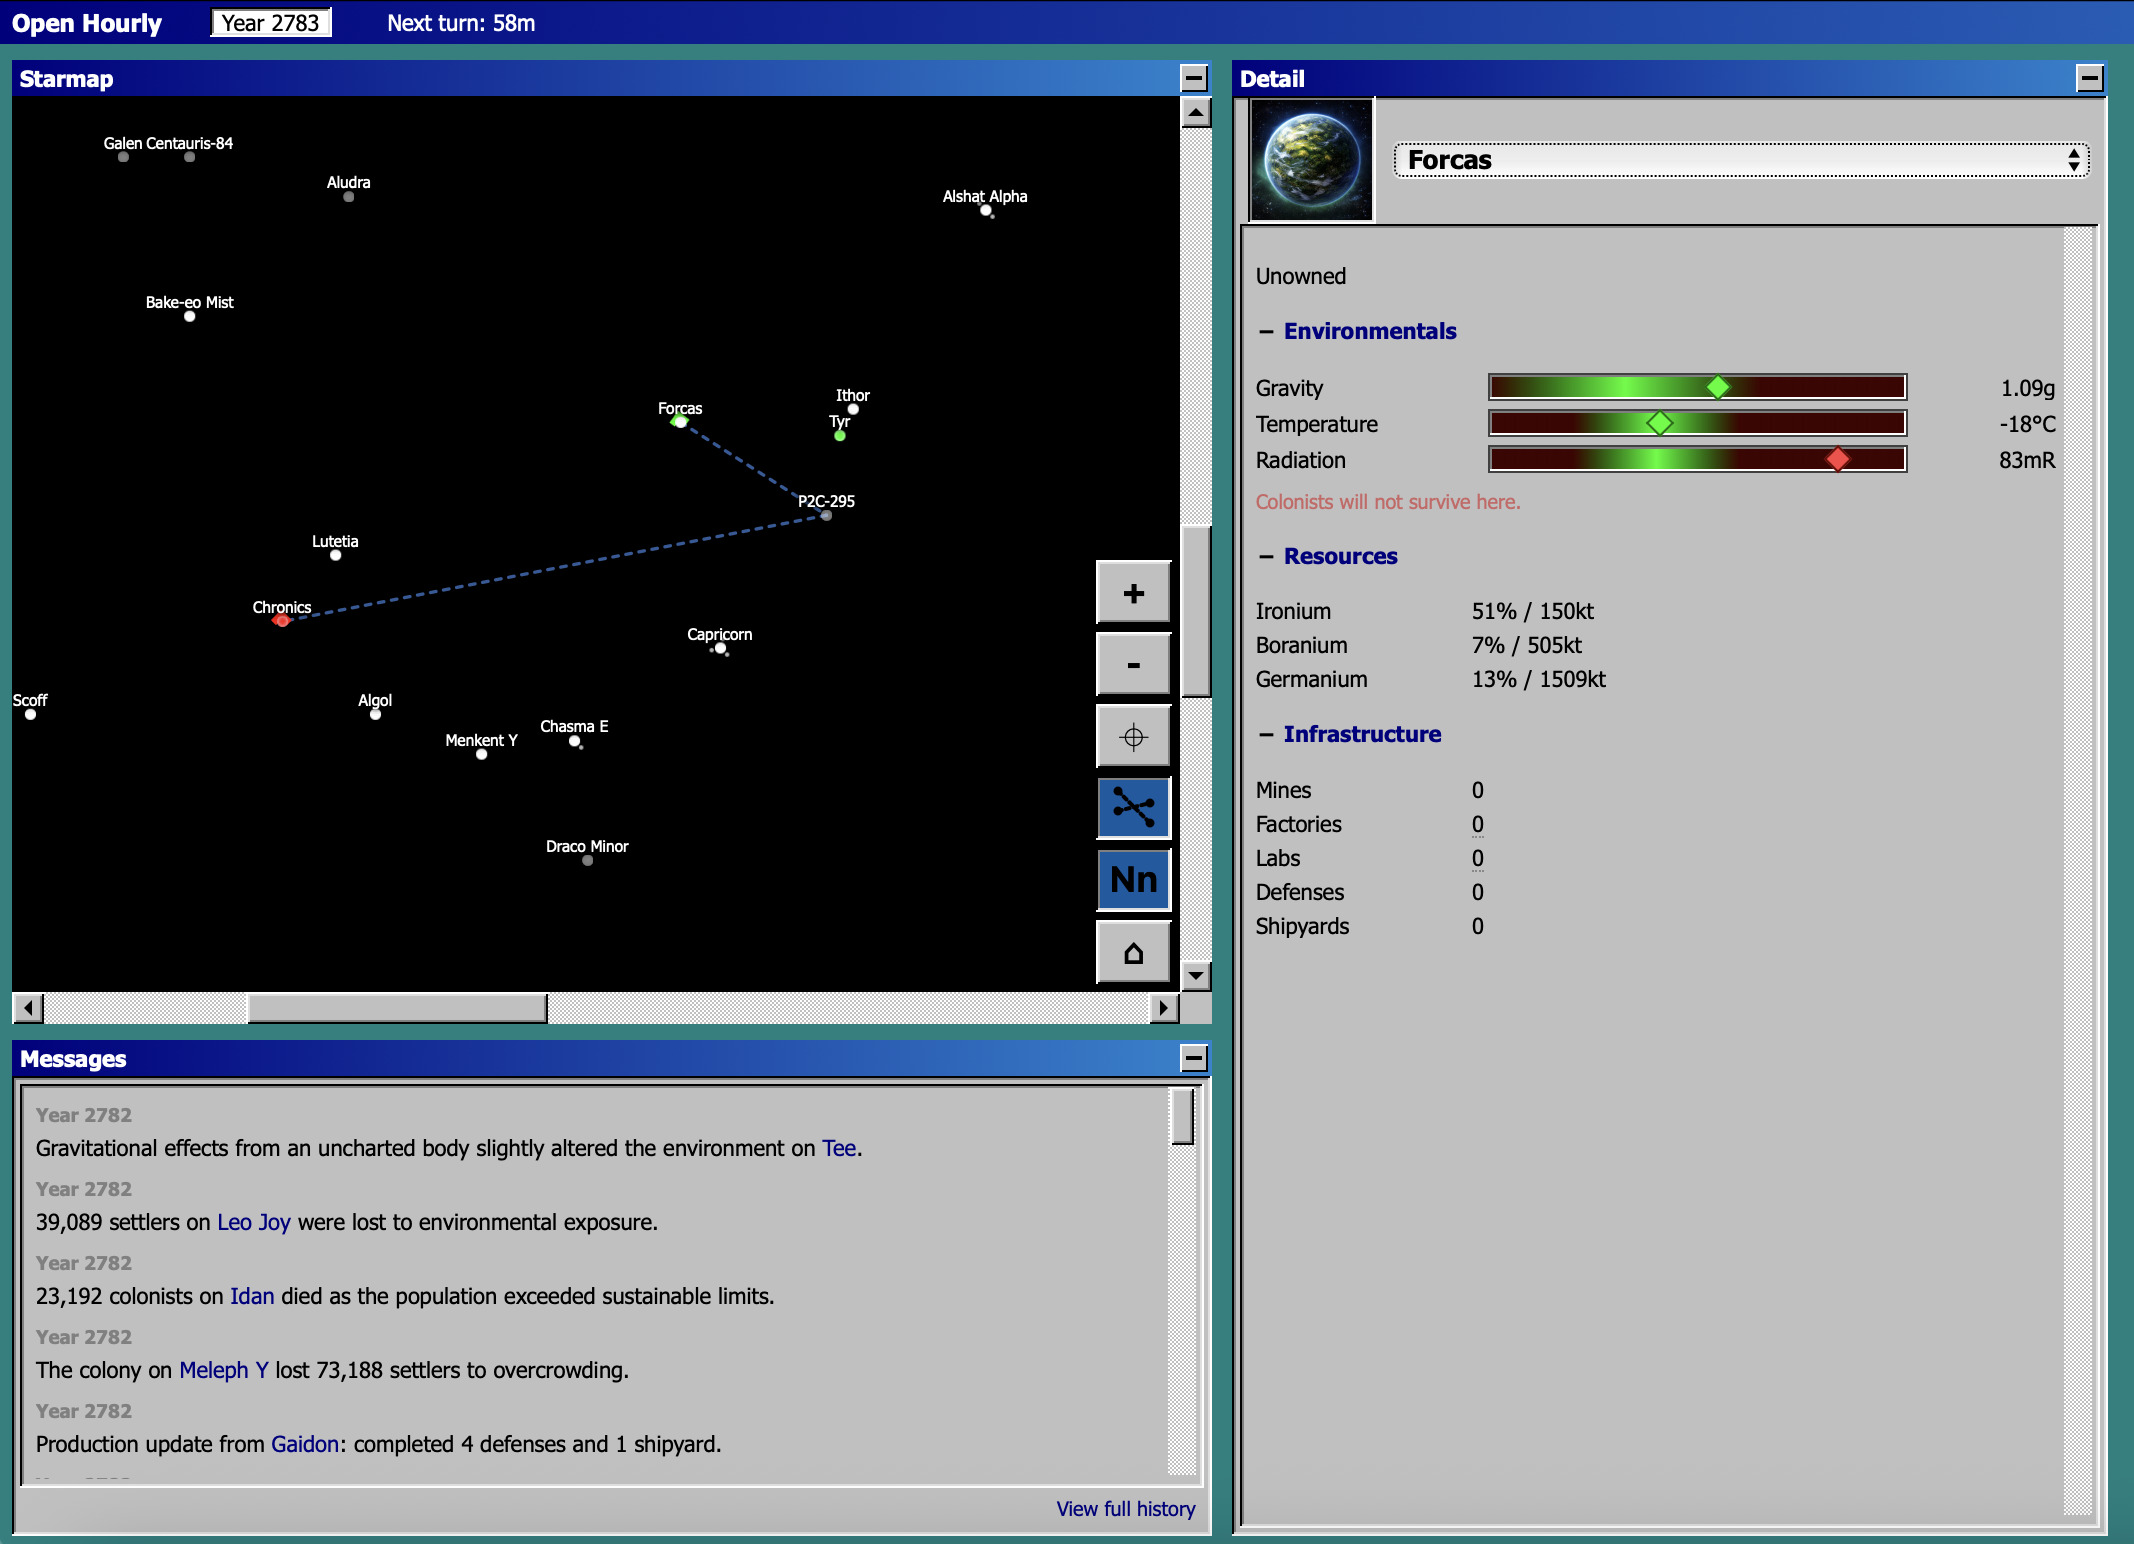Open the Leo Joy planet link
2134x1544 pixels.
[253, 1222]
